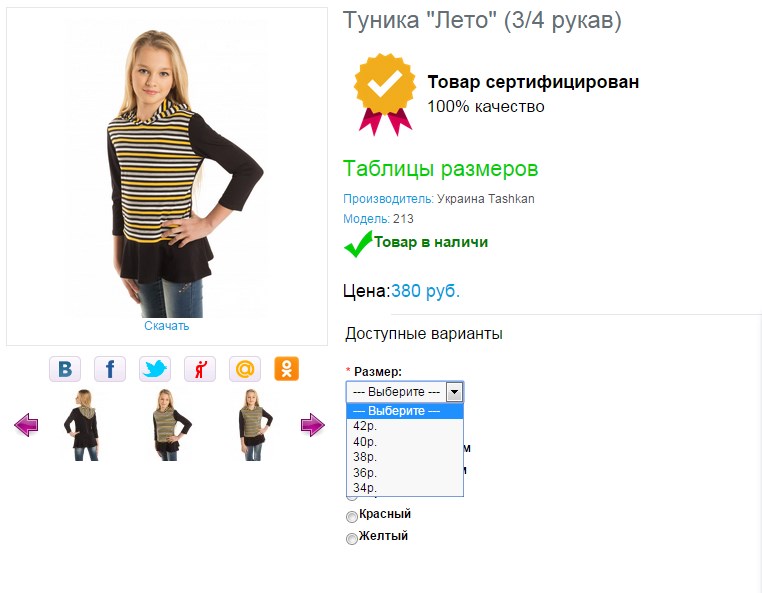The width and height of the screenshot is (762, 593).
Task: Click the size dropdown arrow button
Action: pyautogui.click(x=454, y=392)
